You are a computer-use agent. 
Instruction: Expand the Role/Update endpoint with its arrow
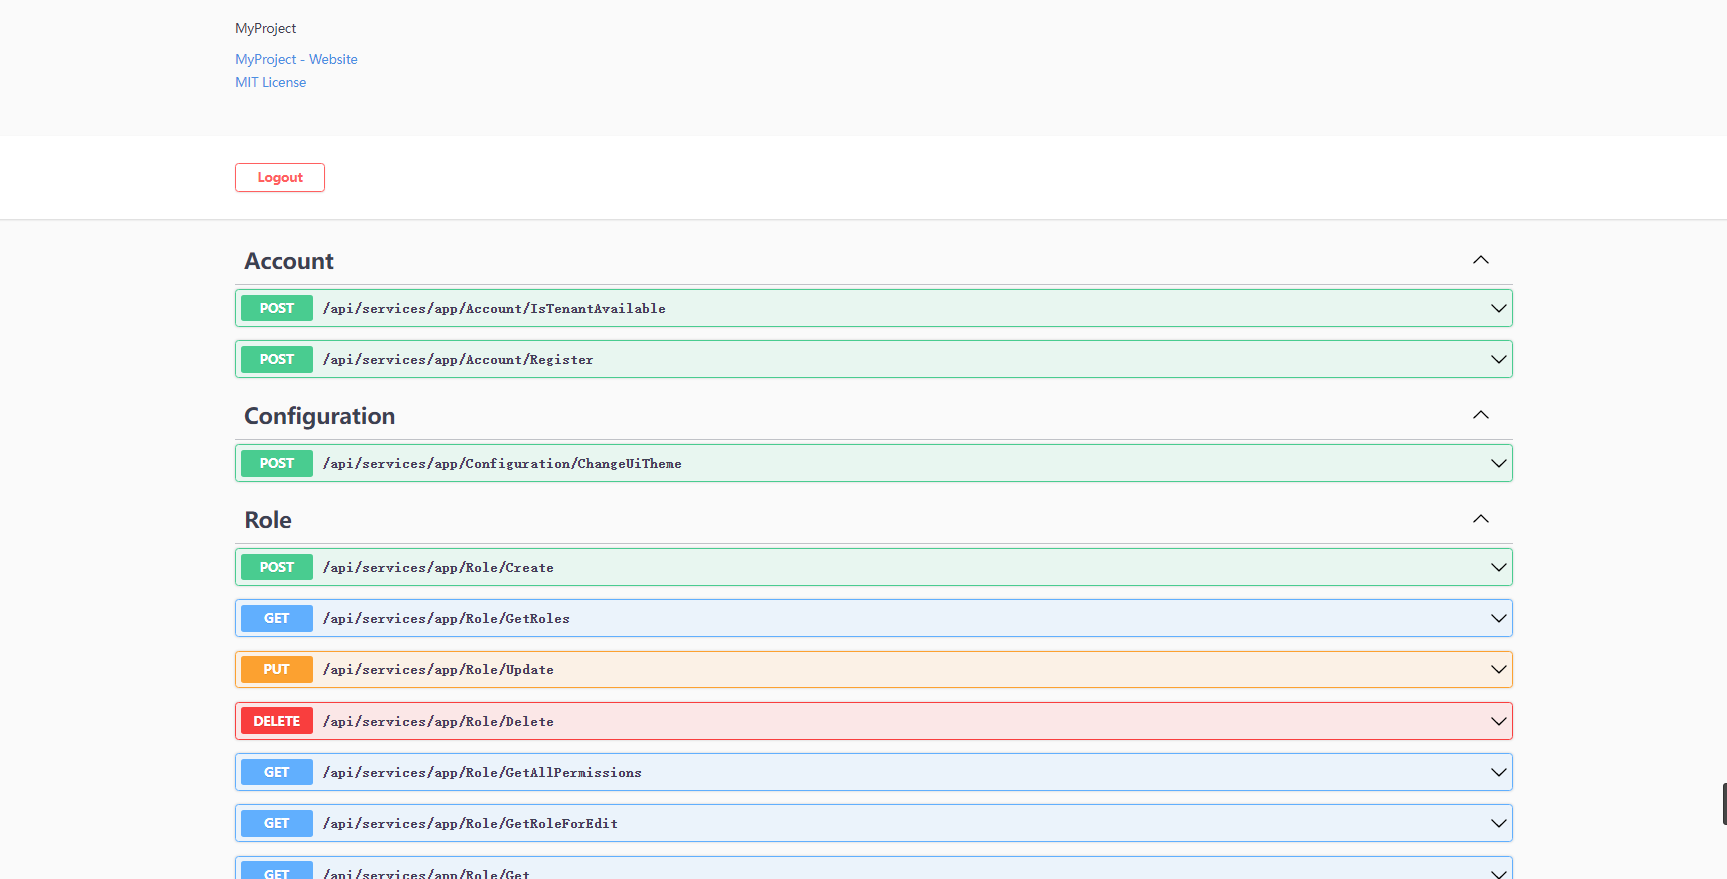[x=1498, y=669]
